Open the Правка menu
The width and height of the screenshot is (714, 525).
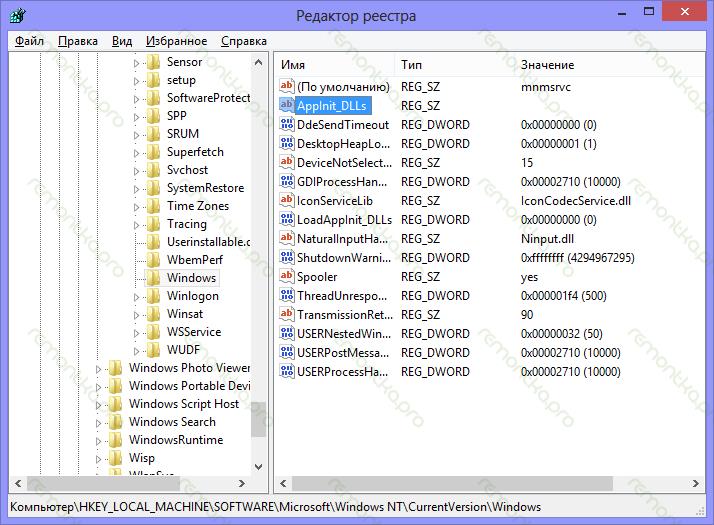click(78, 41)
